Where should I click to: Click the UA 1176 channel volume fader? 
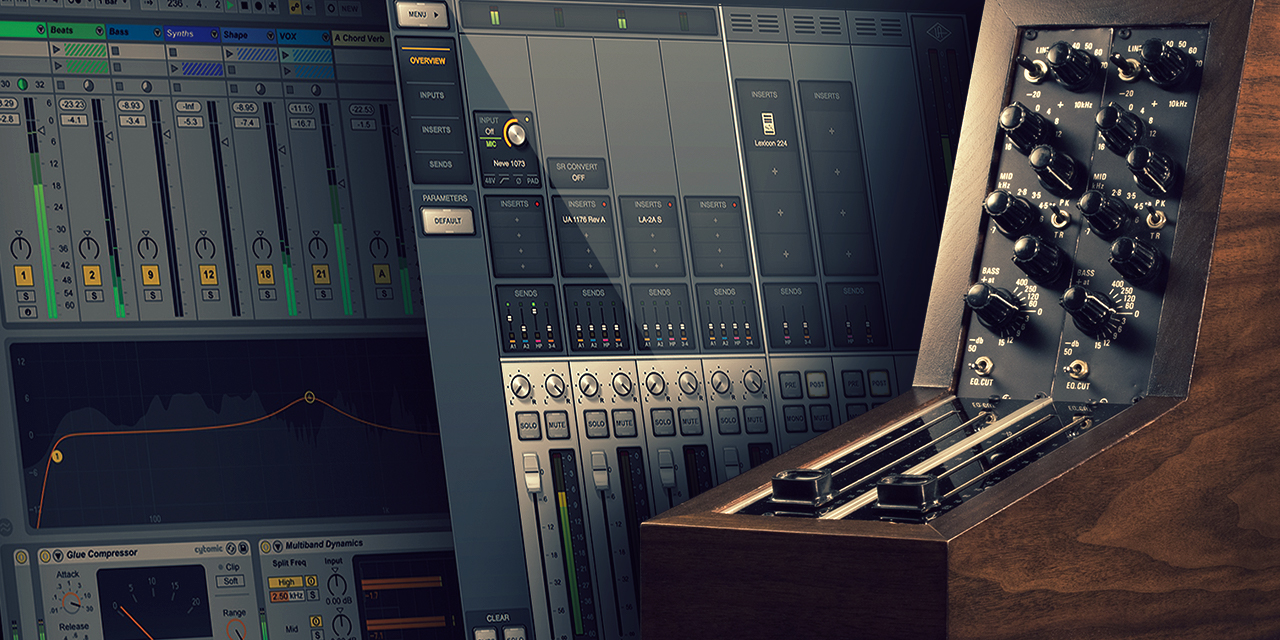coord(600,470)
